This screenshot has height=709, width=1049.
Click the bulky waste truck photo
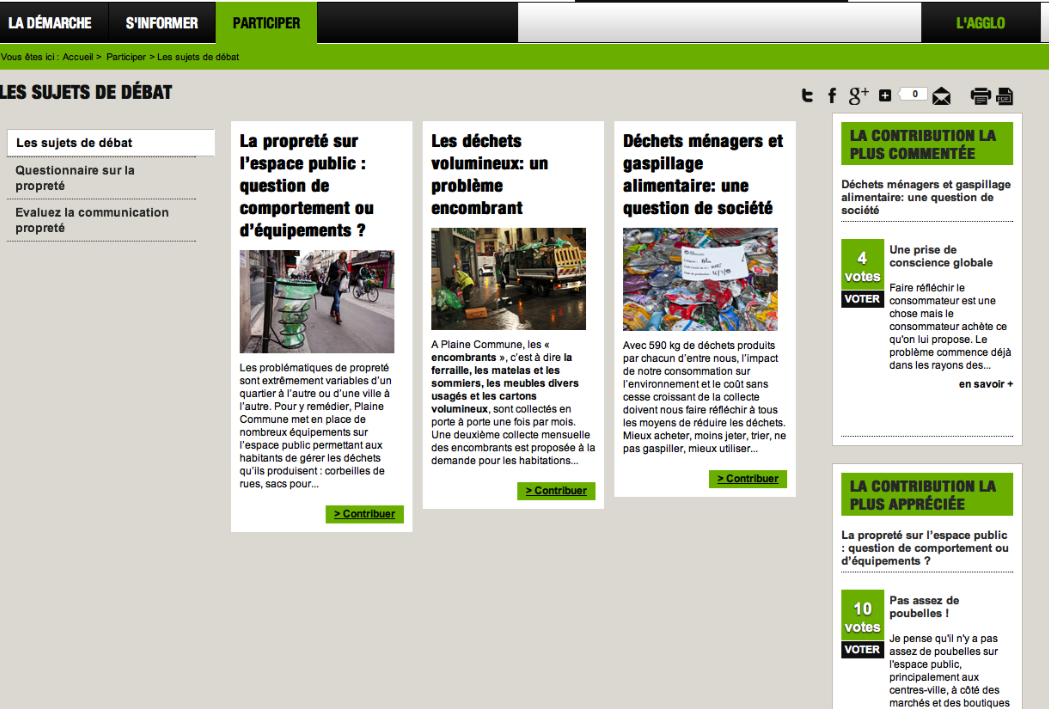tap(508, 279)
